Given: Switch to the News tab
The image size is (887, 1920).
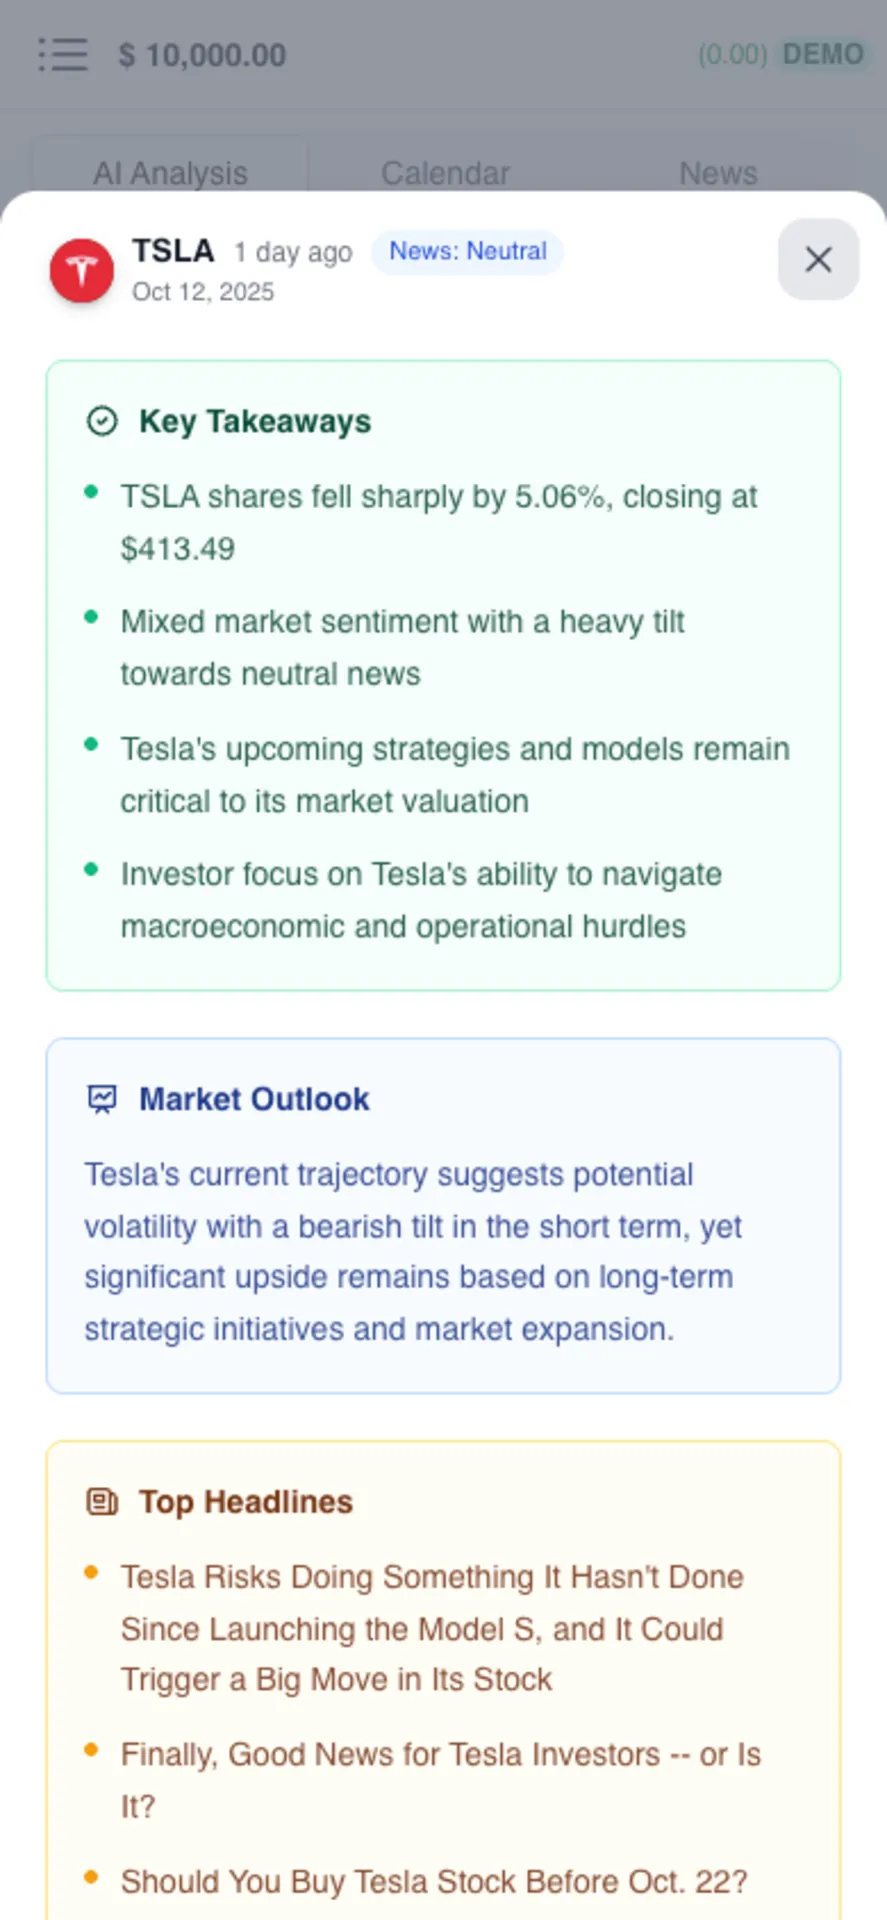Looking at the screenshot, I should (x=718, y=173).
